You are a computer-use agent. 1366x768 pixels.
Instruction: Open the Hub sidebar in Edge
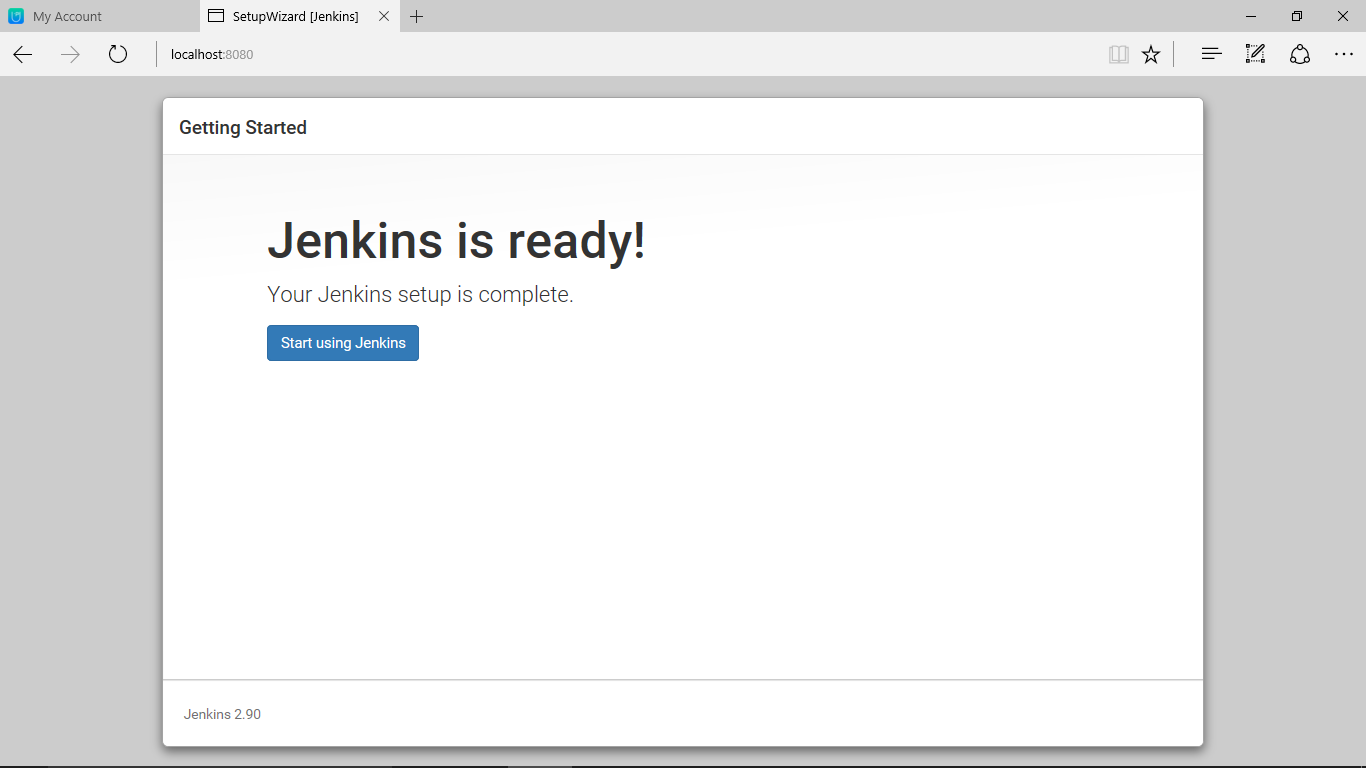(1210, 54)
